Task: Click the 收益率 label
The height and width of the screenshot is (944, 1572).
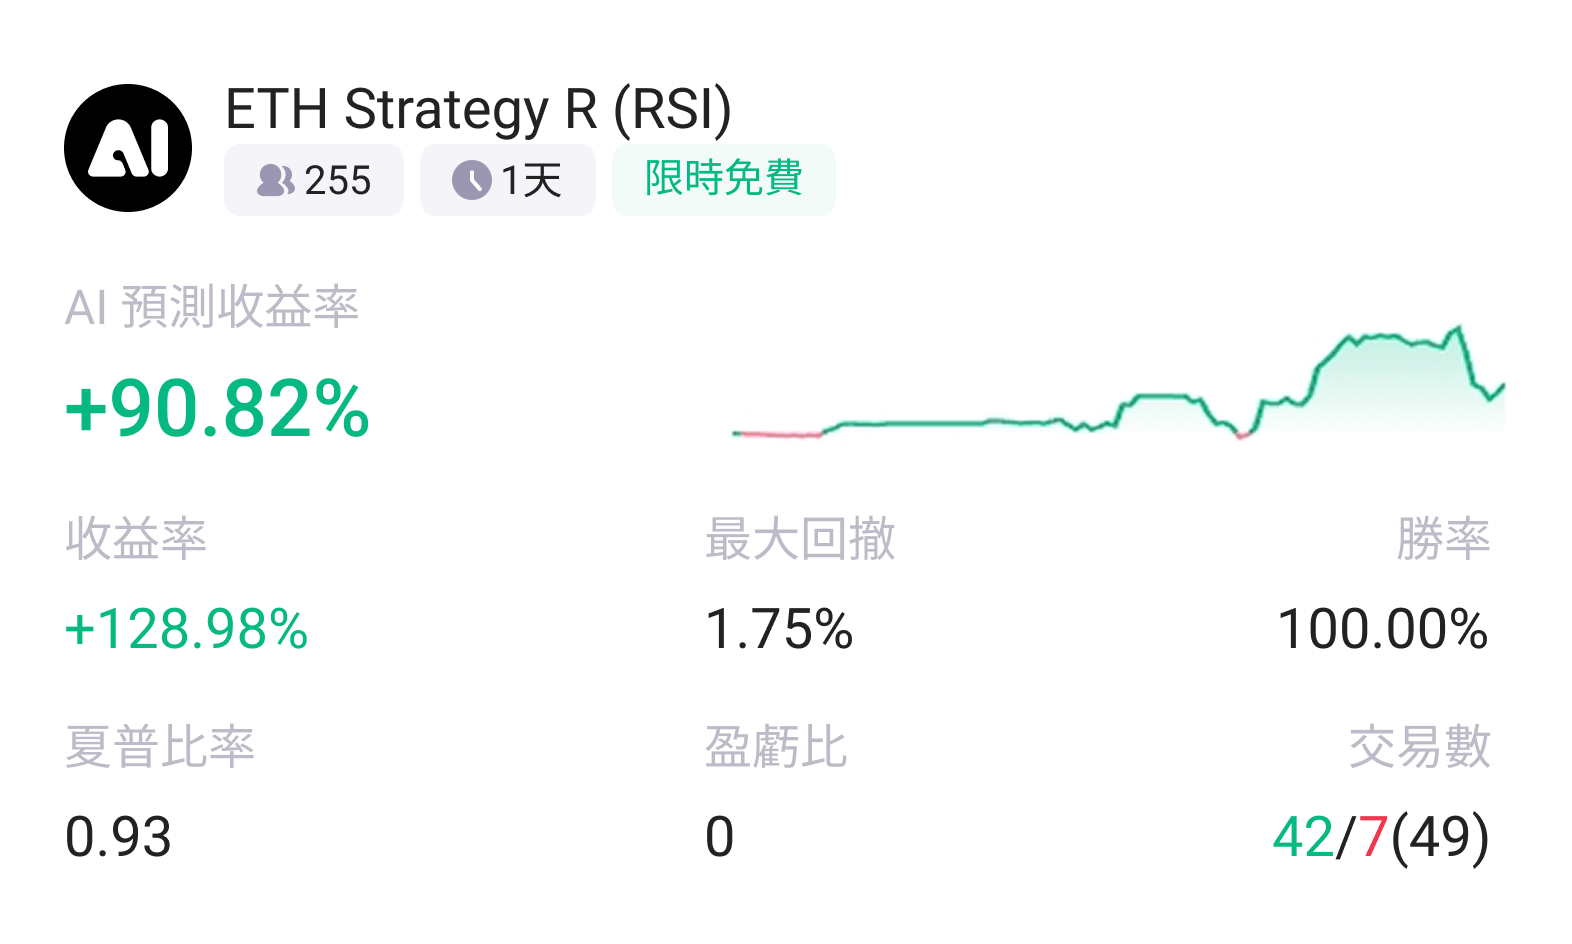Action: (136, 539)
